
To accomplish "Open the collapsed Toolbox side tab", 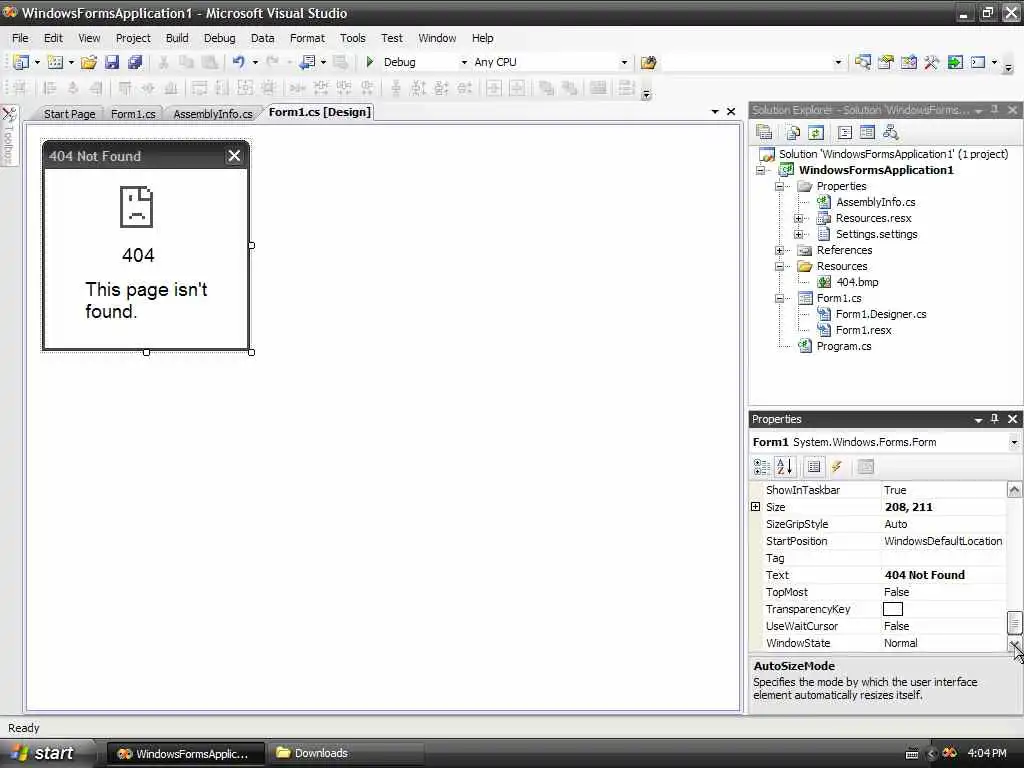I will tap(9, 136).
